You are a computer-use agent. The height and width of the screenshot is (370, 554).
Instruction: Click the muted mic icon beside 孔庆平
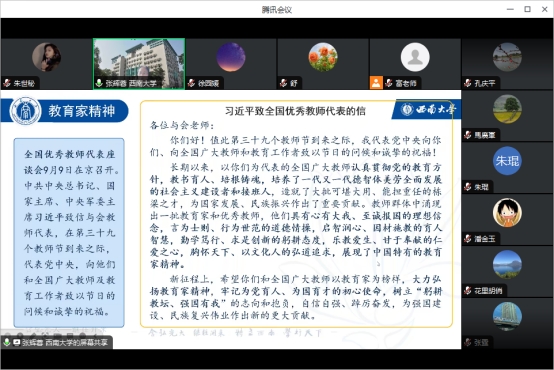coord(468,83)
